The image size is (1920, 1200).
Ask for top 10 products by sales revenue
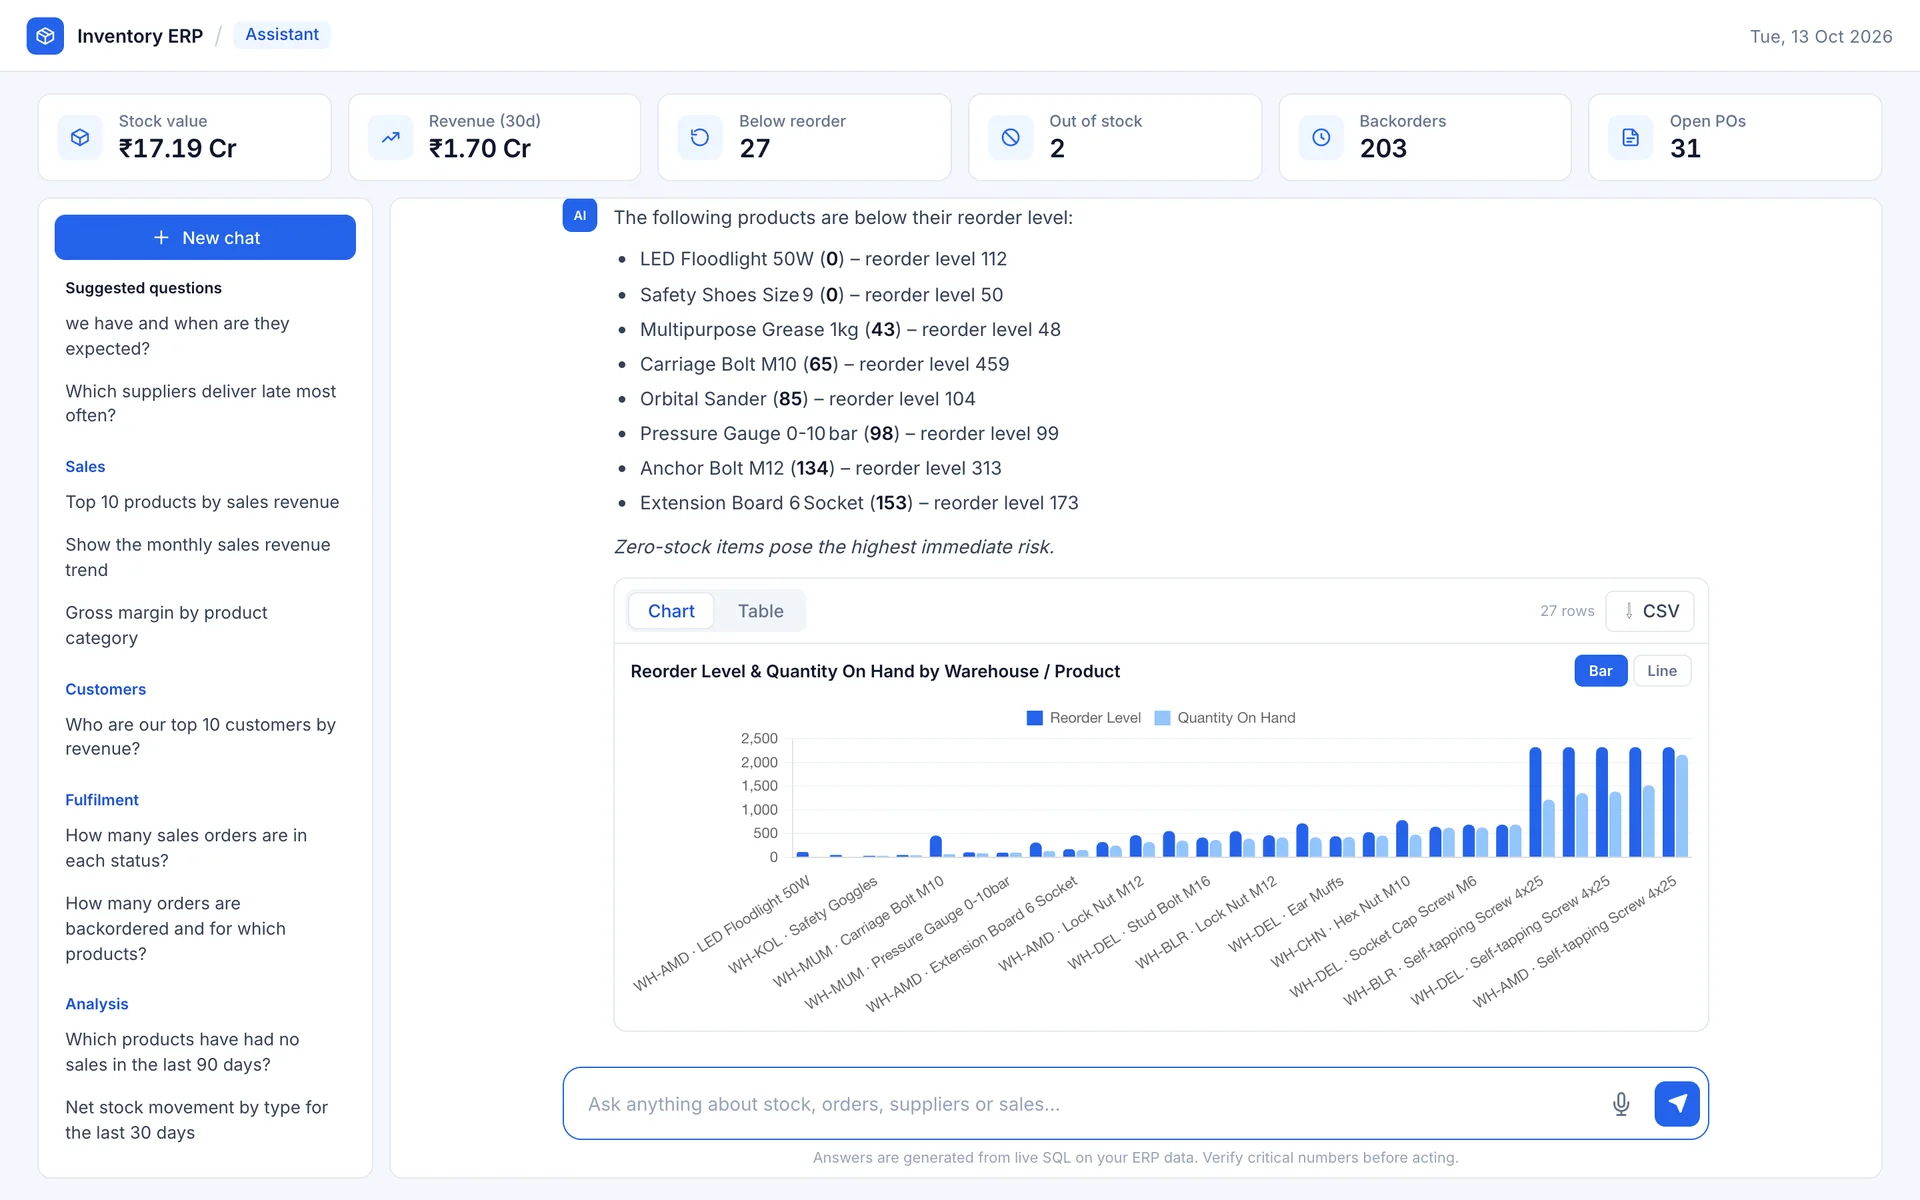click(x=202, y=502)
